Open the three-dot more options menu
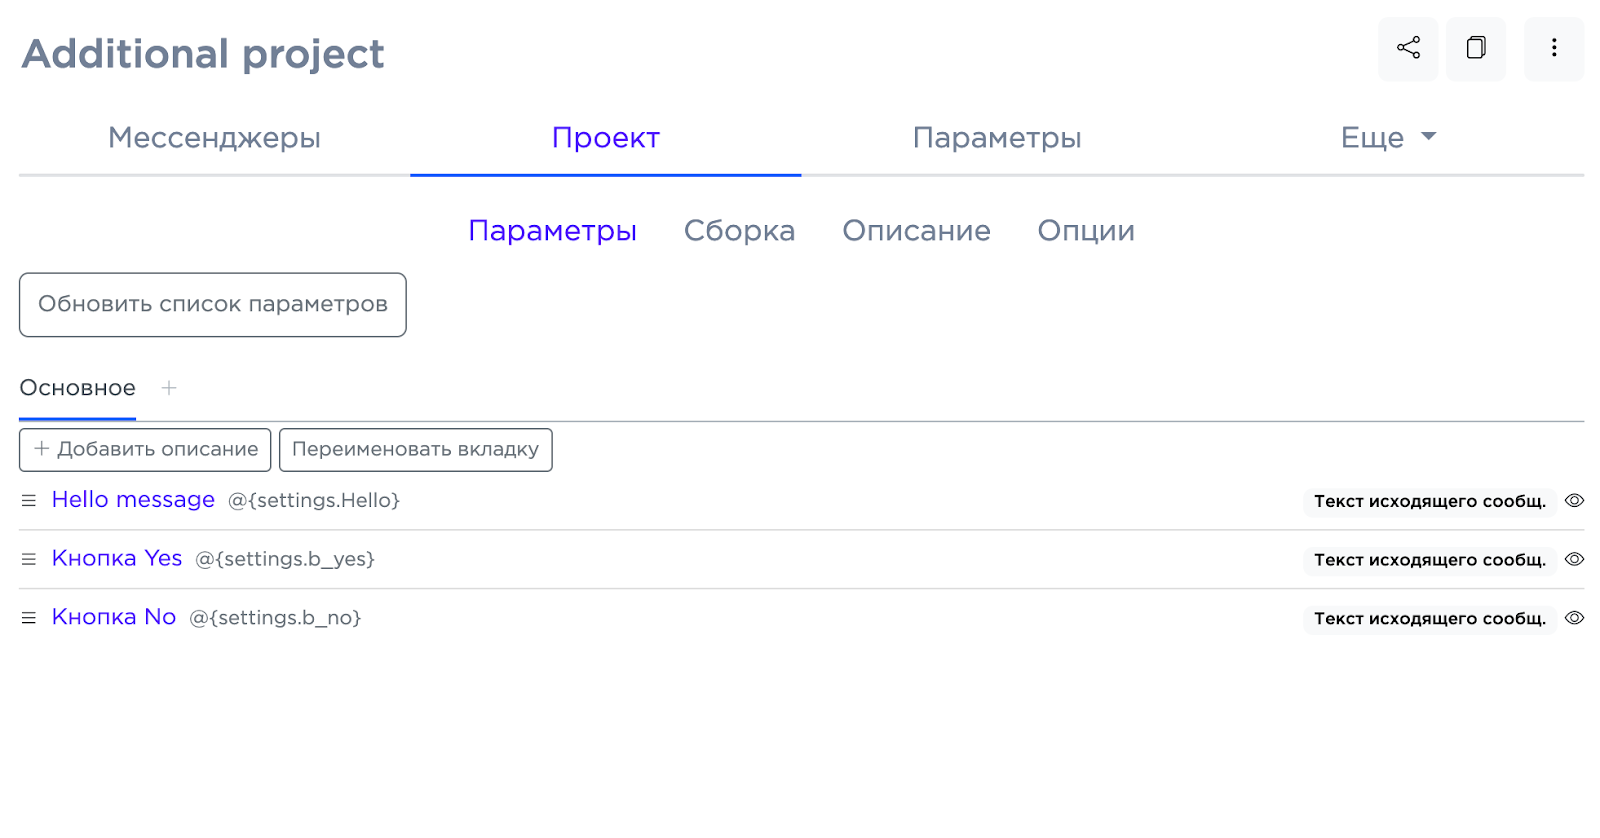 1554,48
